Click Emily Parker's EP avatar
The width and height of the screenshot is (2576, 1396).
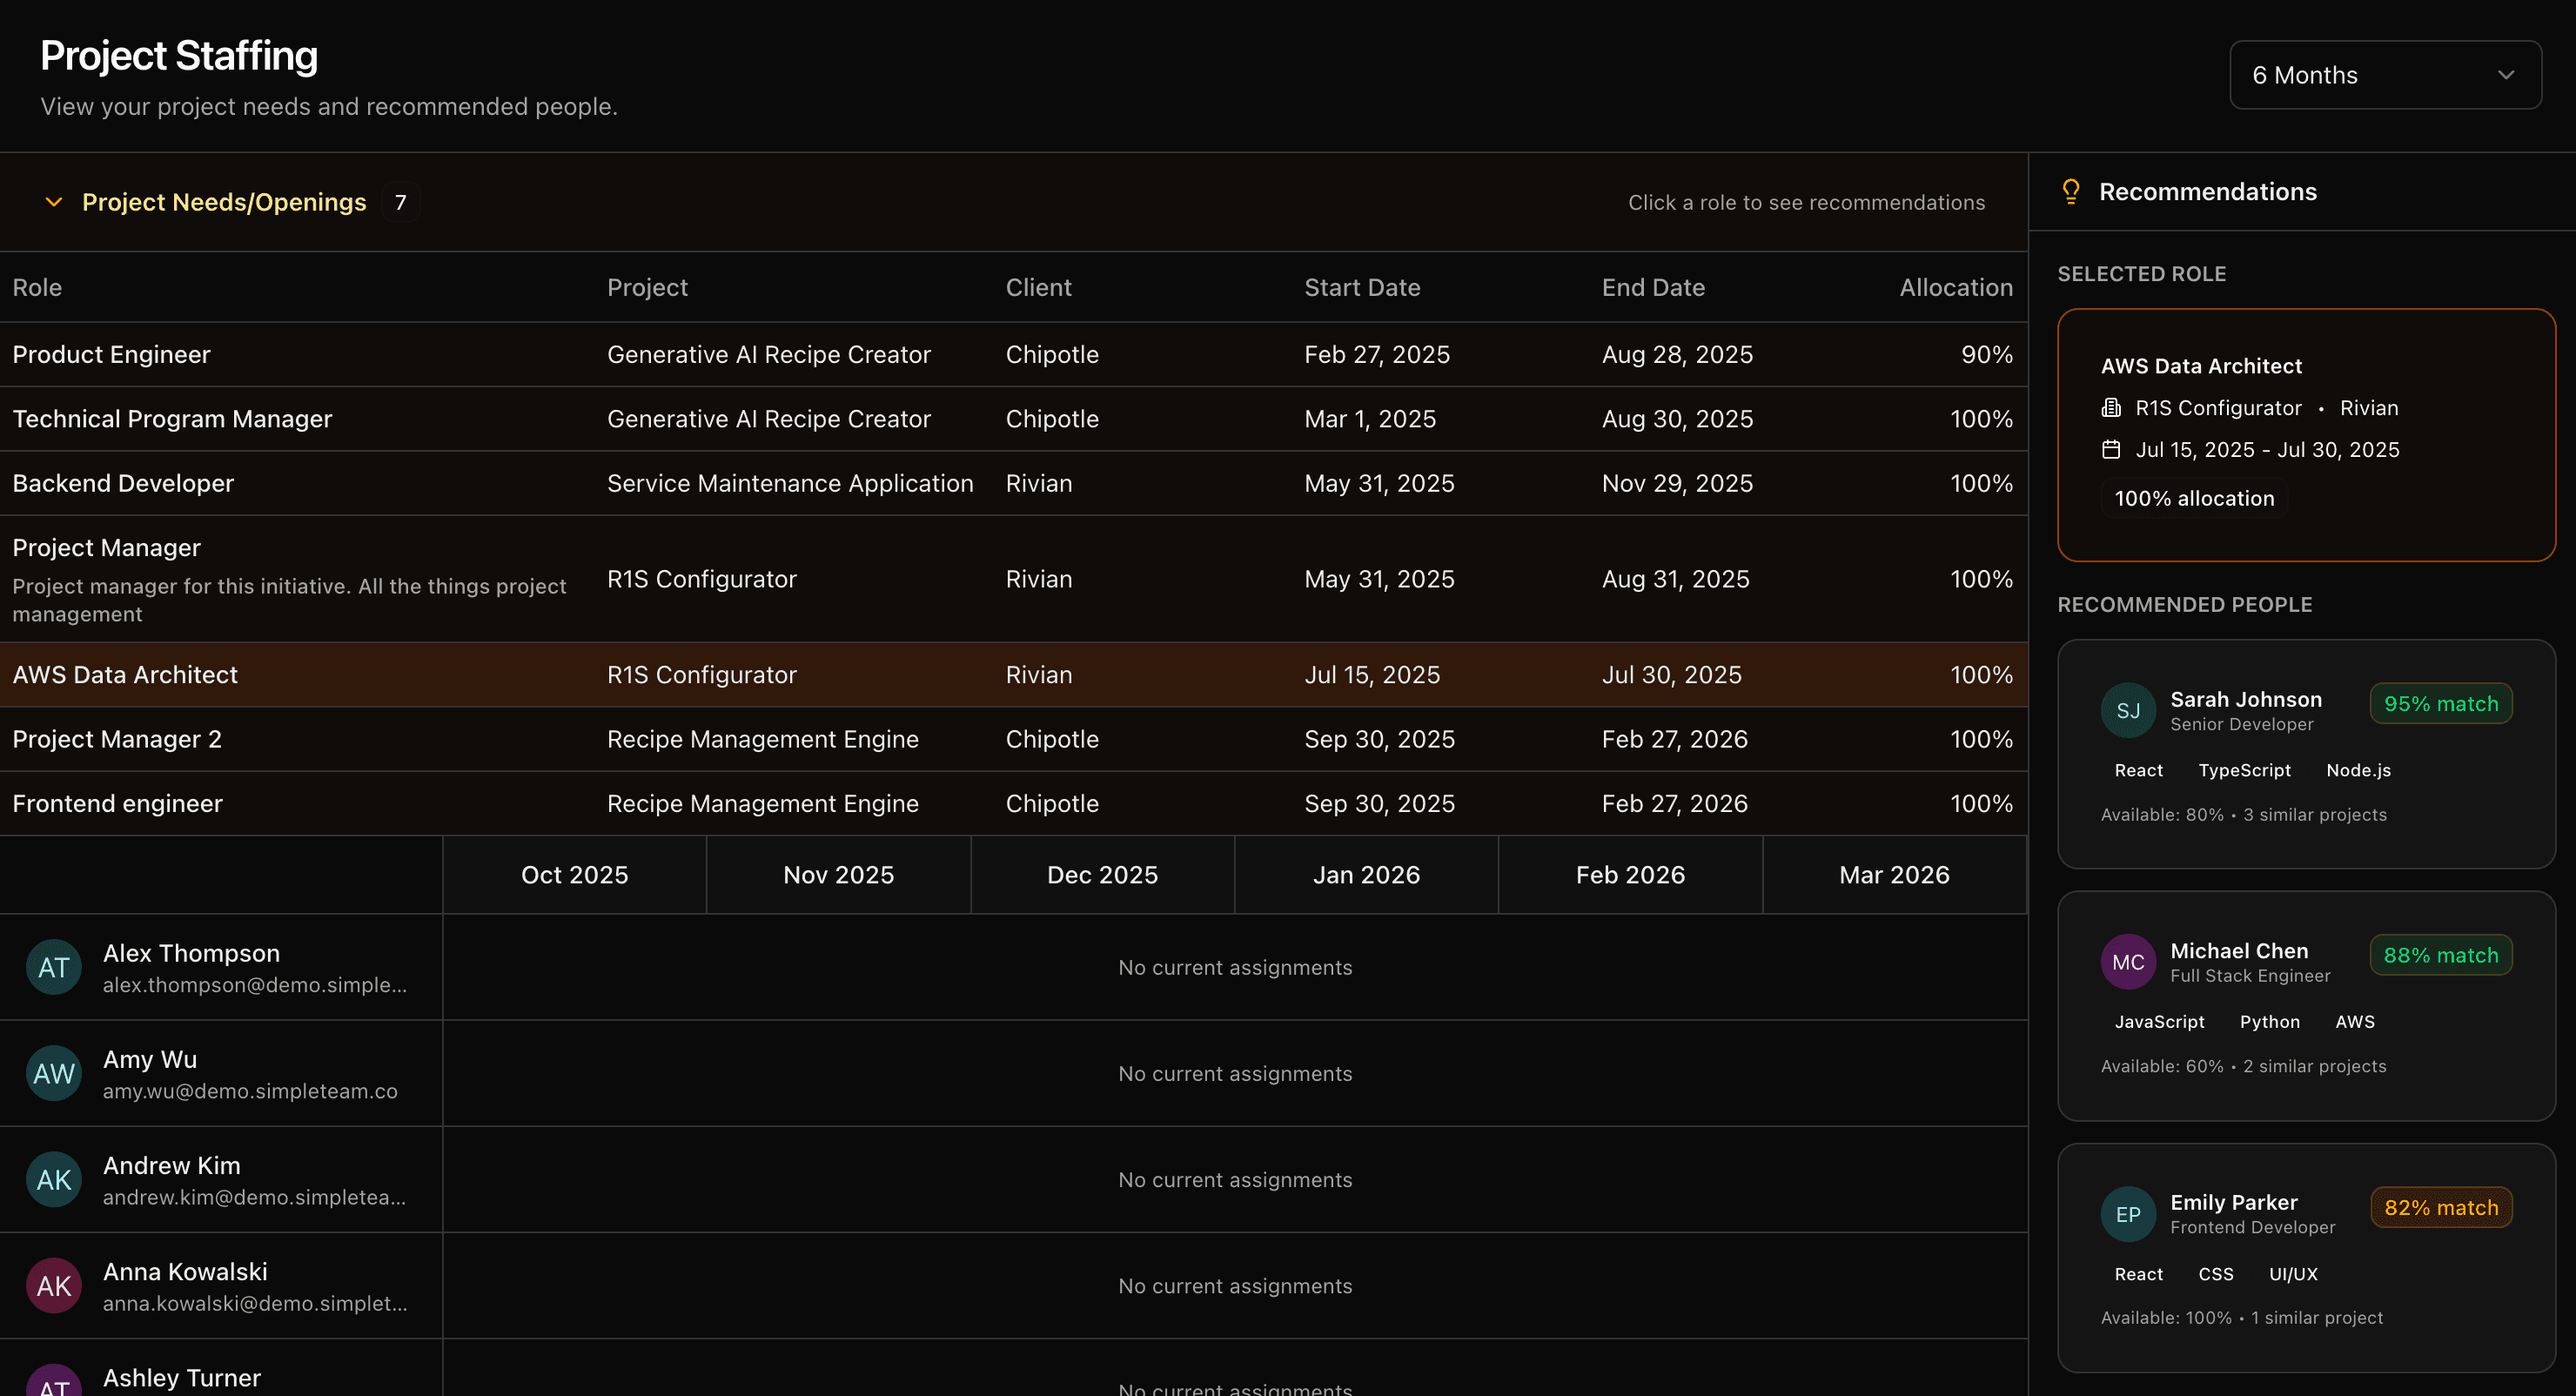pos(2128,1214)
